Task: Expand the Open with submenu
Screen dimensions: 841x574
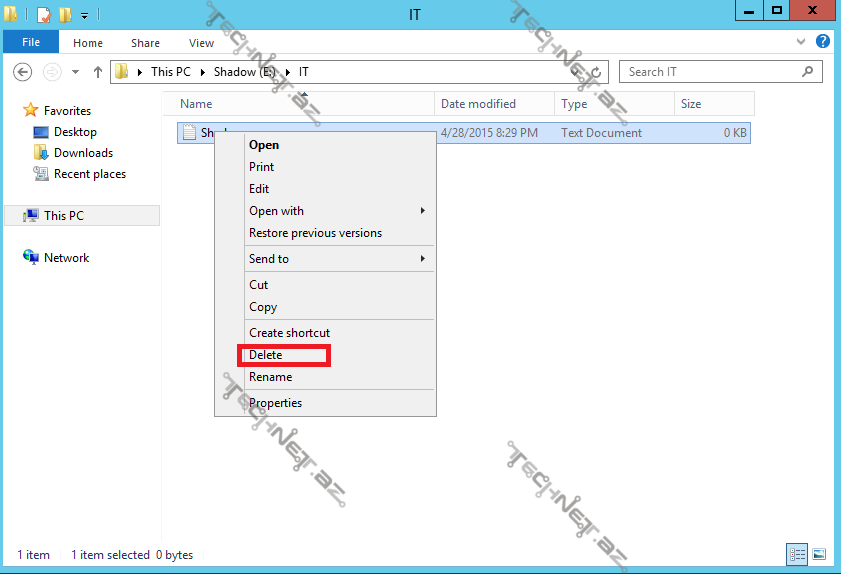Action: 422,211
